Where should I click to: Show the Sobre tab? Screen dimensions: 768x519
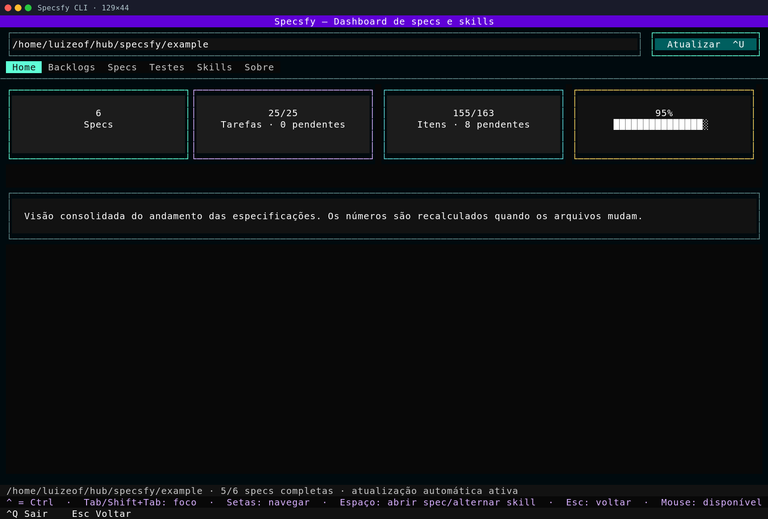coord(259,67)
